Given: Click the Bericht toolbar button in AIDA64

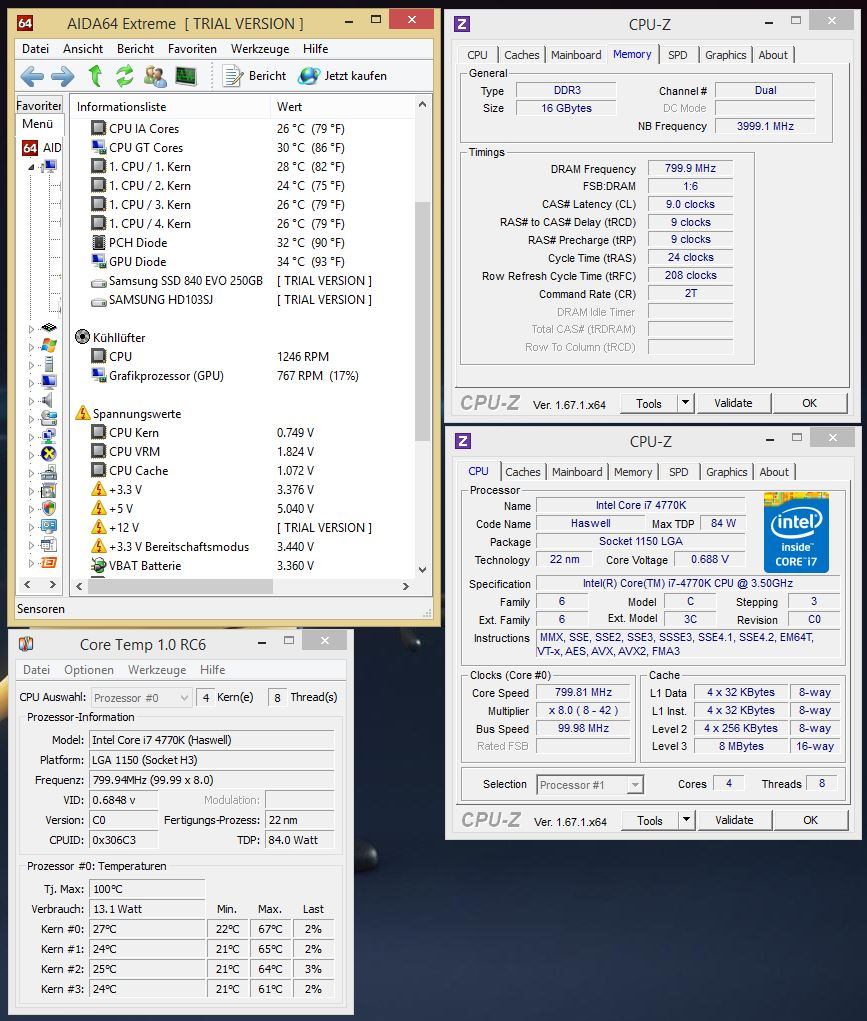Looking at the screenshot, I should [255, 76].
